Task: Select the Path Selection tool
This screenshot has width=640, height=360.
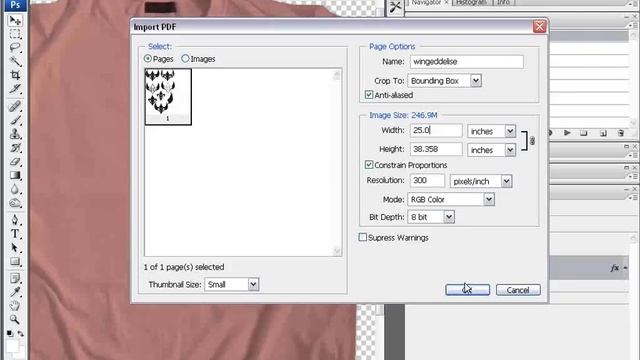Action: click(15, 248)
